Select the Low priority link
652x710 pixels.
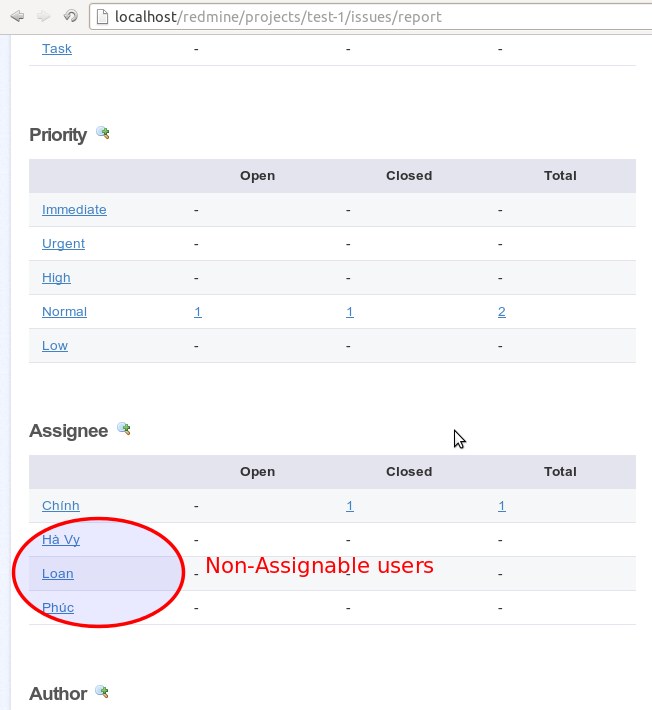pos(55,346)
